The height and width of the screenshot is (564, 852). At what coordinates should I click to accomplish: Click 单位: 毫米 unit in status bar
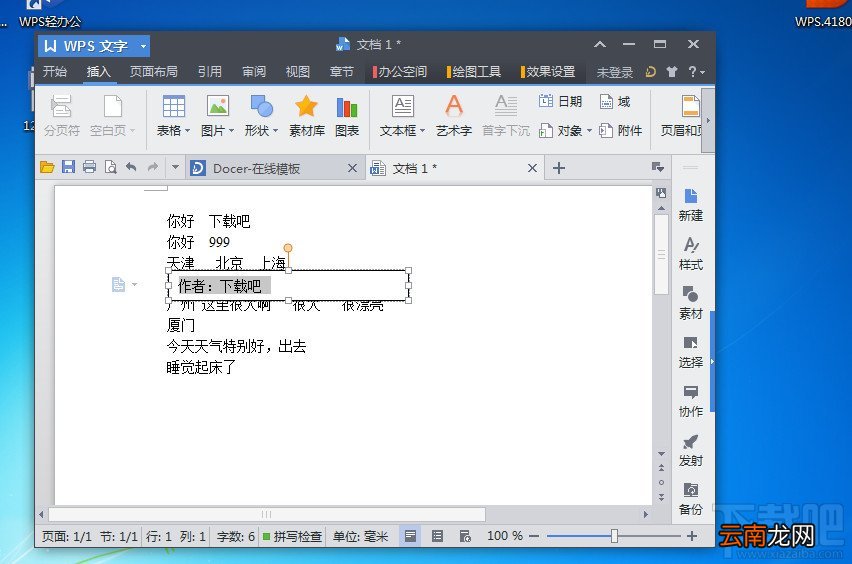point(360,537)
